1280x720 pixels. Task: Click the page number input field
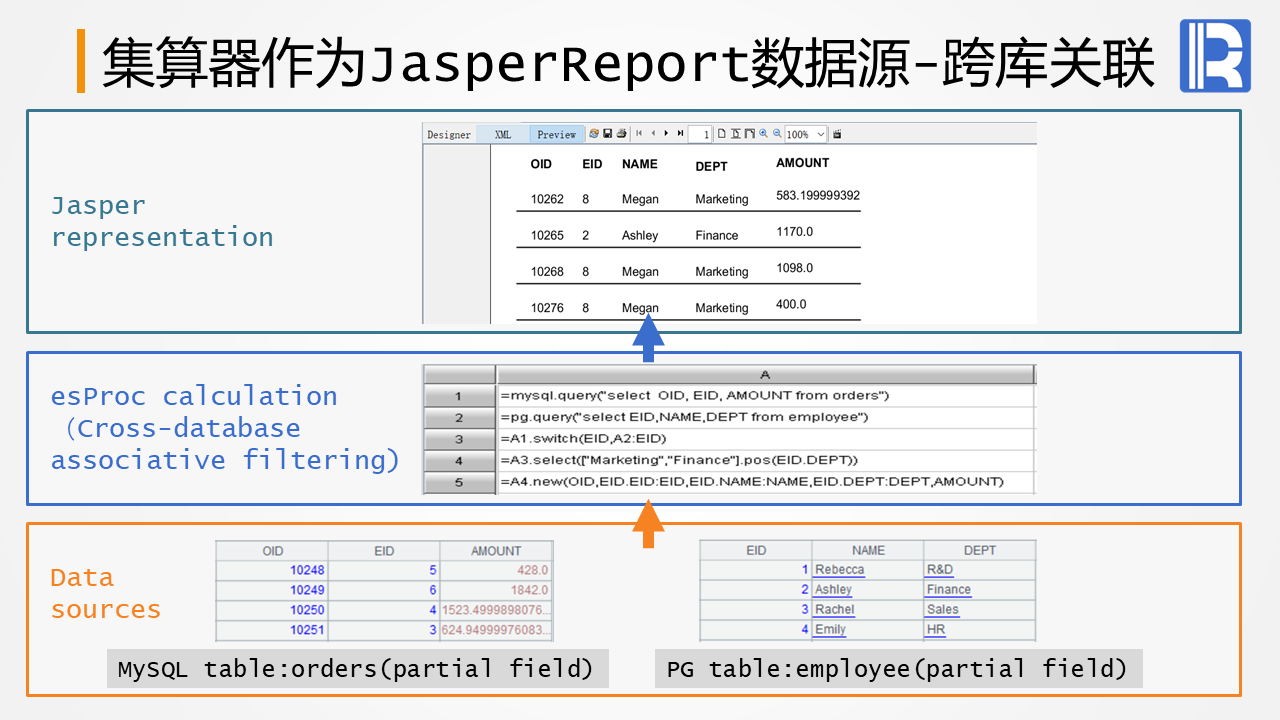[x=700, y=134]
